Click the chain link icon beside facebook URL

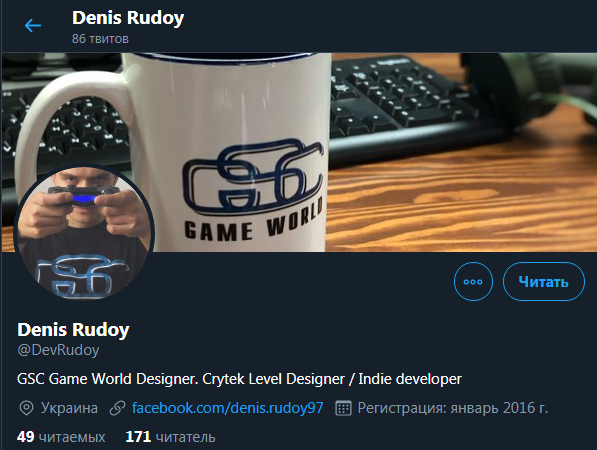pyautogui.click(x=117, y=408)
